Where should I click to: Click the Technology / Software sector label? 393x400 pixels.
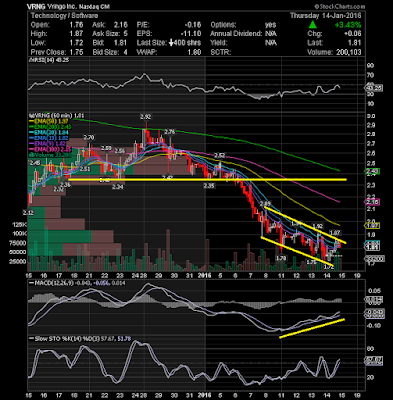64,16
